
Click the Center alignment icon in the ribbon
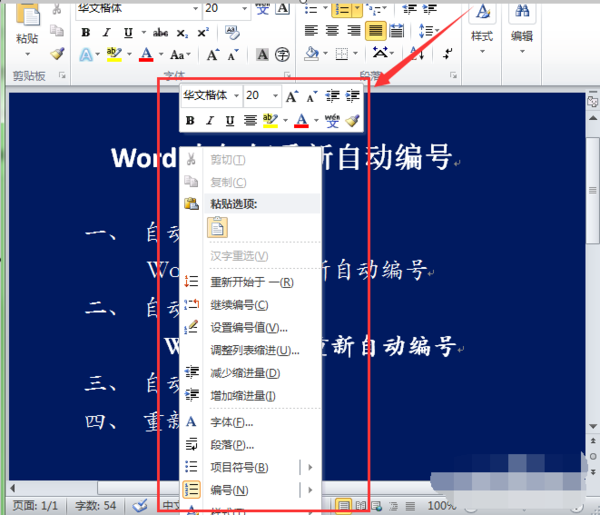(332, 30)
